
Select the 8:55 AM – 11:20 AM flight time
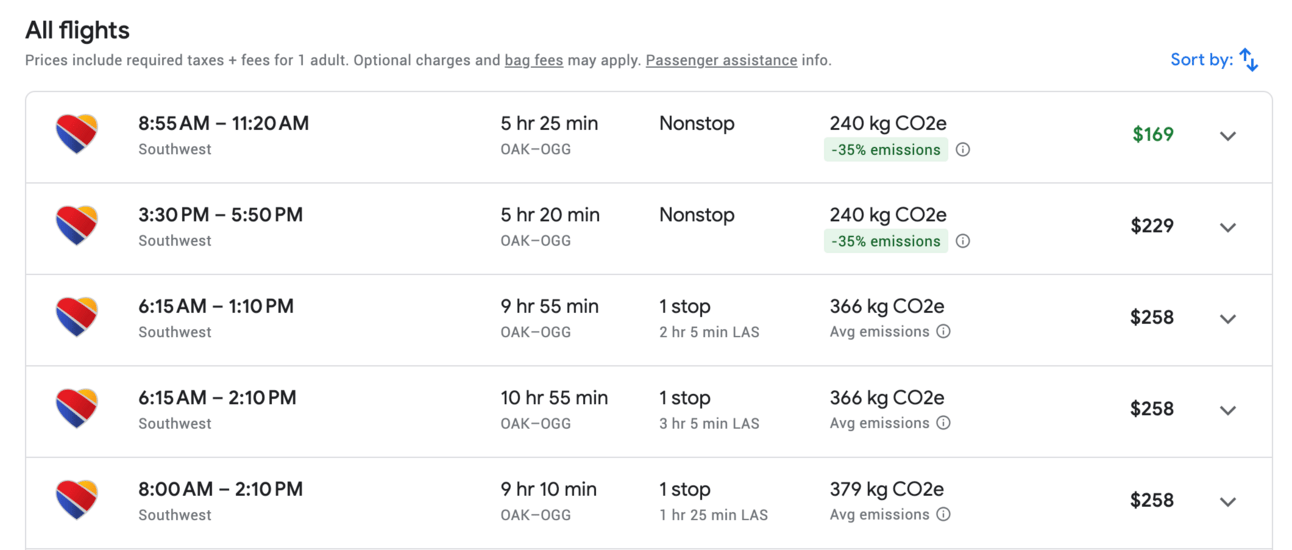224,124
